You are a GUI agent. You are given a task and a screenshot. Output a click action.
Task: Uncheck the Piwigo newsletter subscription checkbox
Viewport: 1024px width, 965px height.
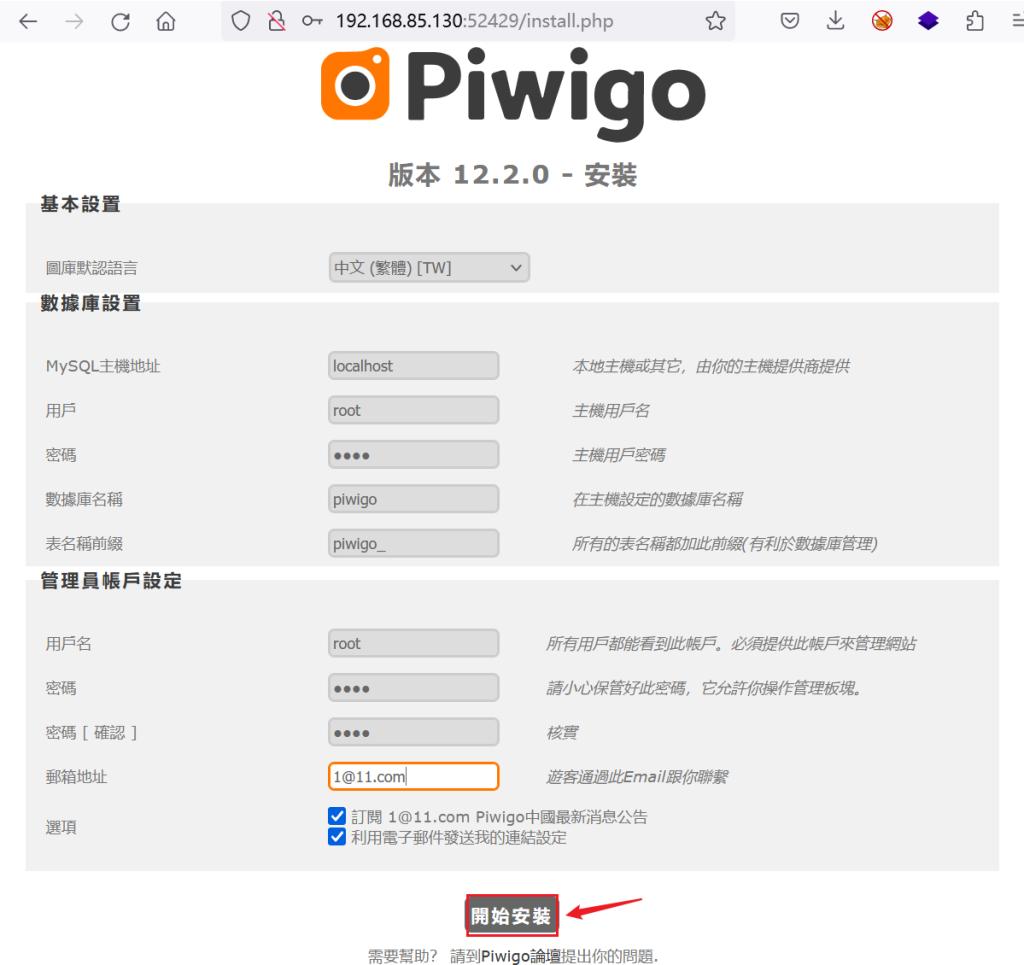click(x=337, y=816)
